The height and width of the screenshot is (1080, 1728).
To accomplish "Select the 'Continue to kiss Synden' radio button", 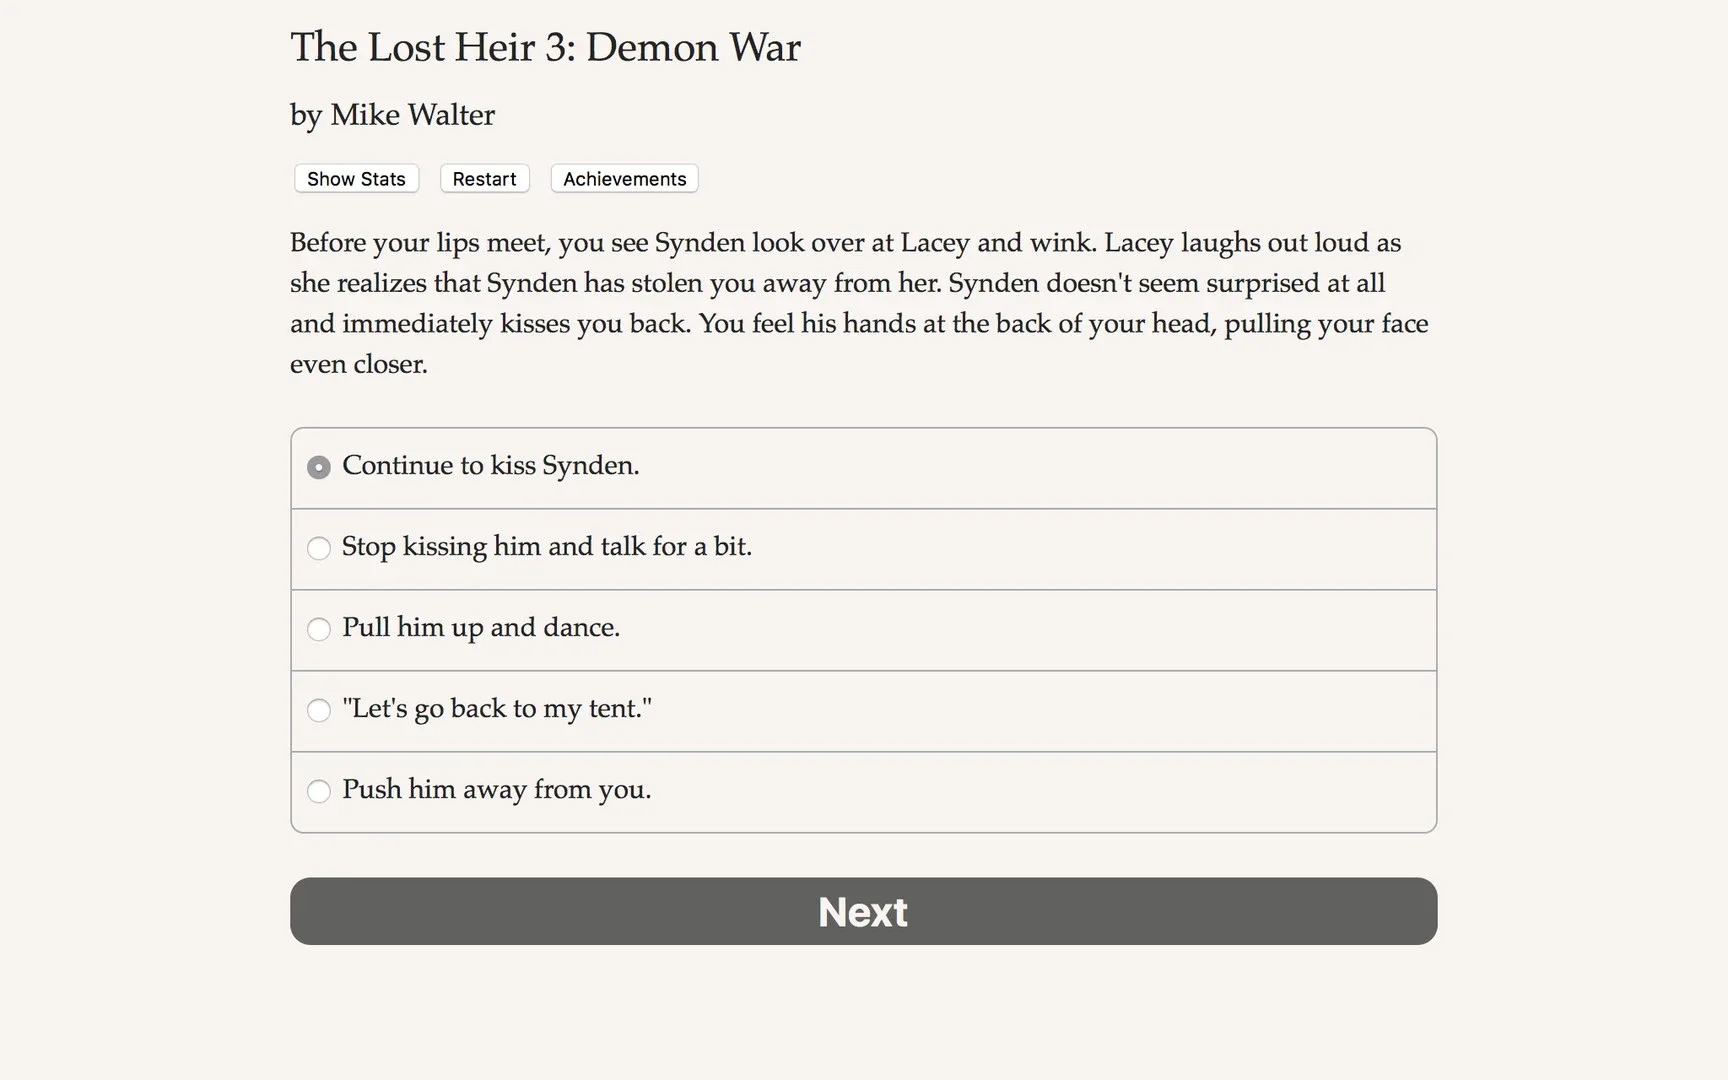I will coord(319,467).
